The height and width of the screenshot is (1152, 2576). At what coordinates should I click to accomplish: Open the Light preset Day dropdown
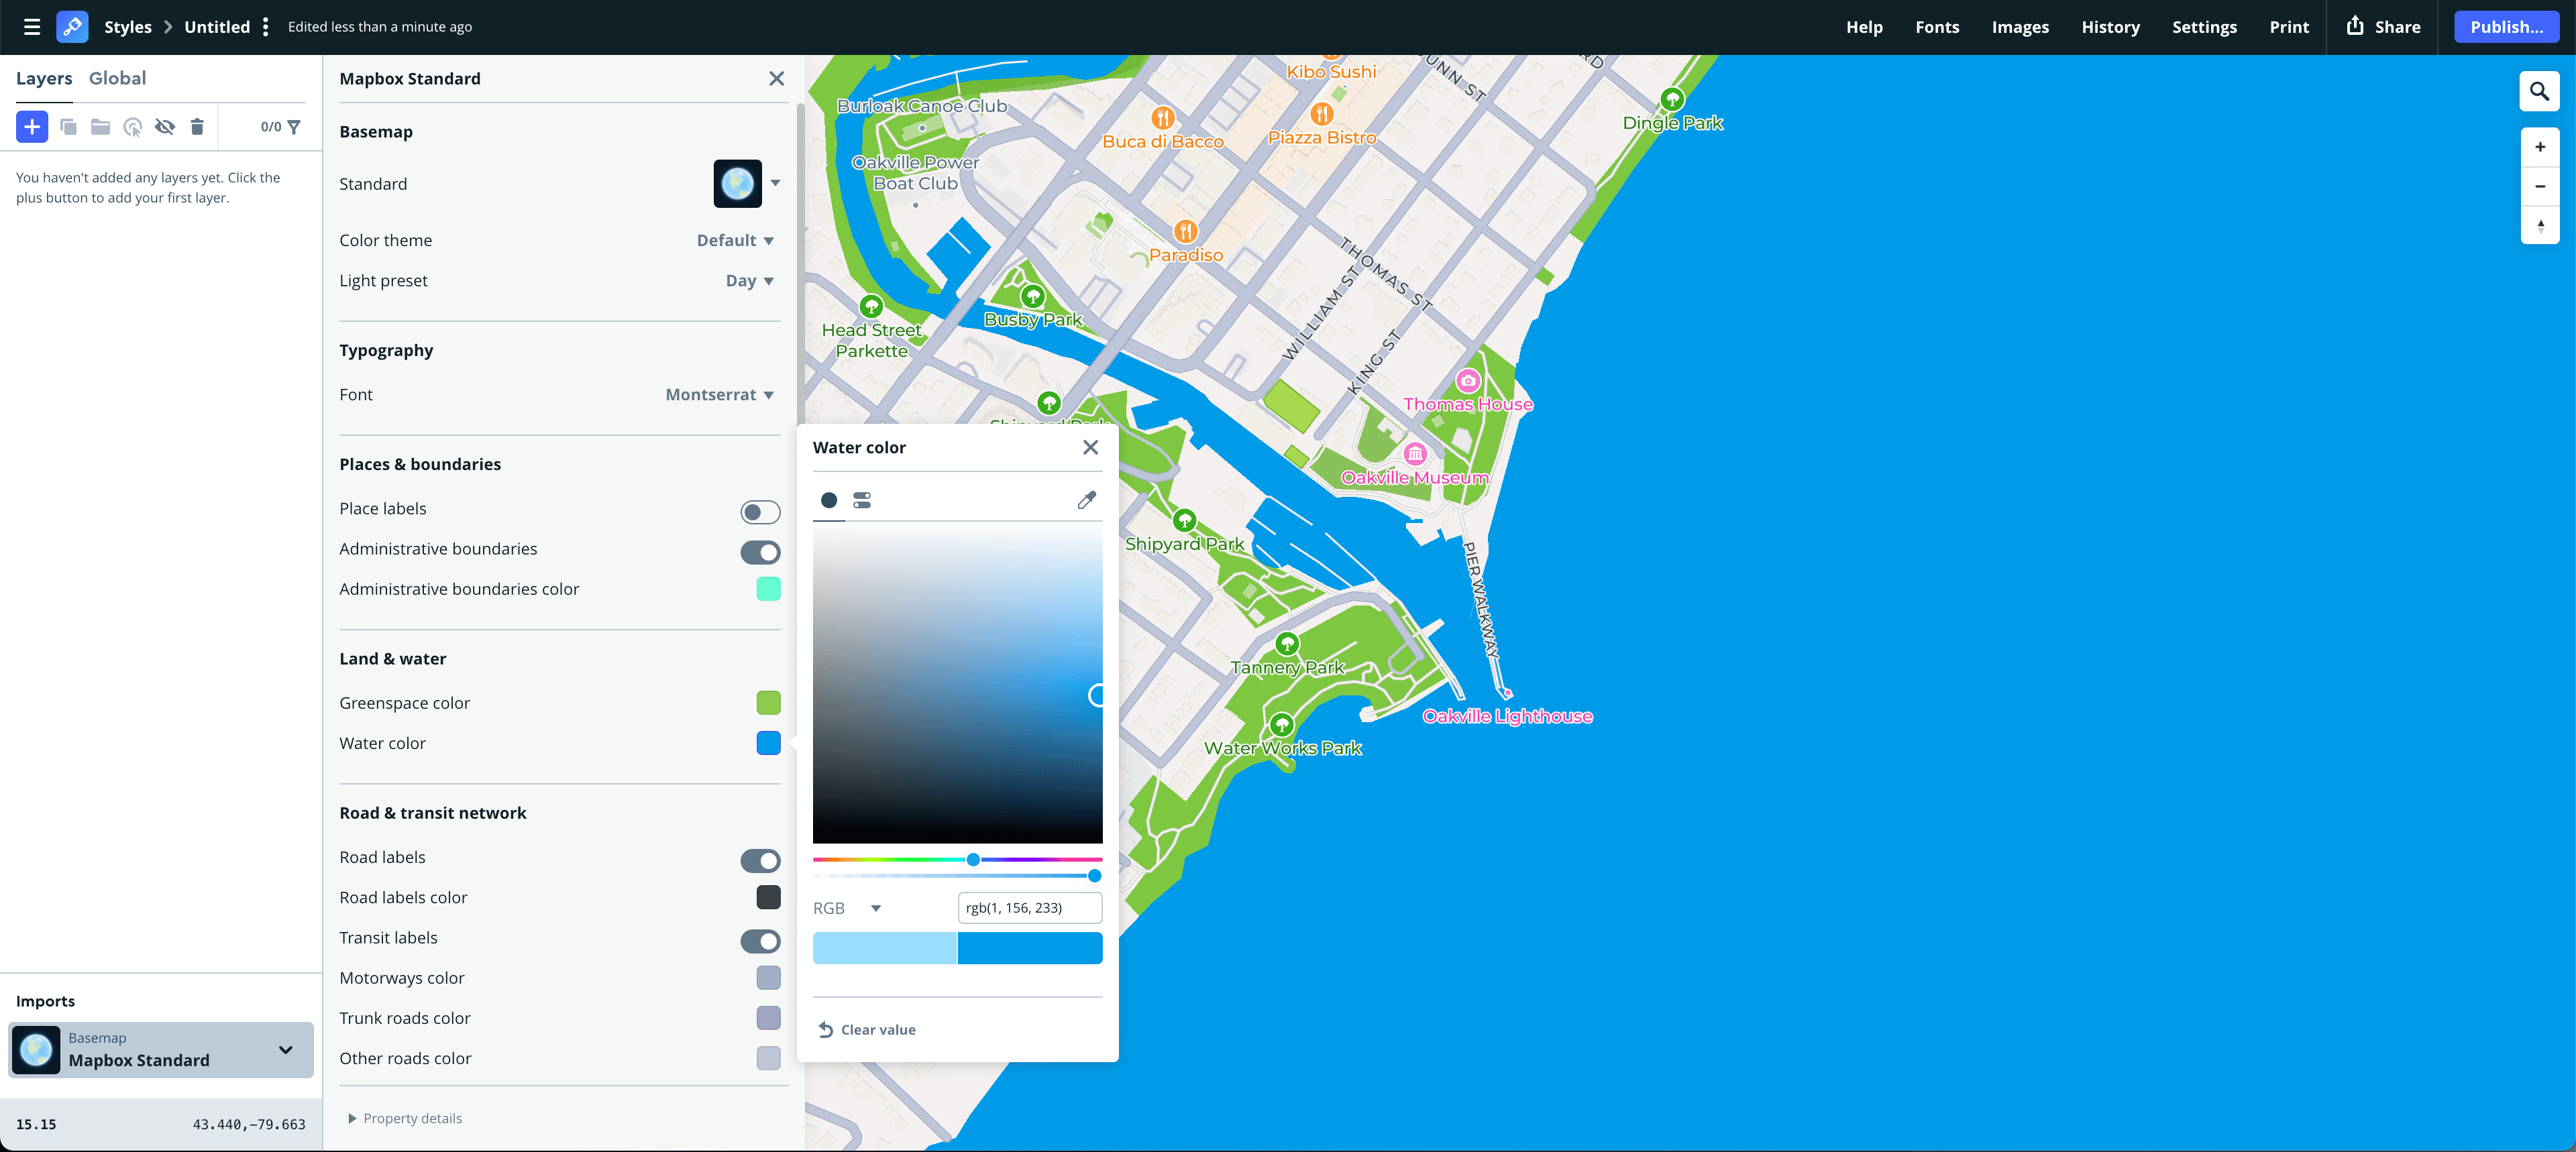pos(748,280)
